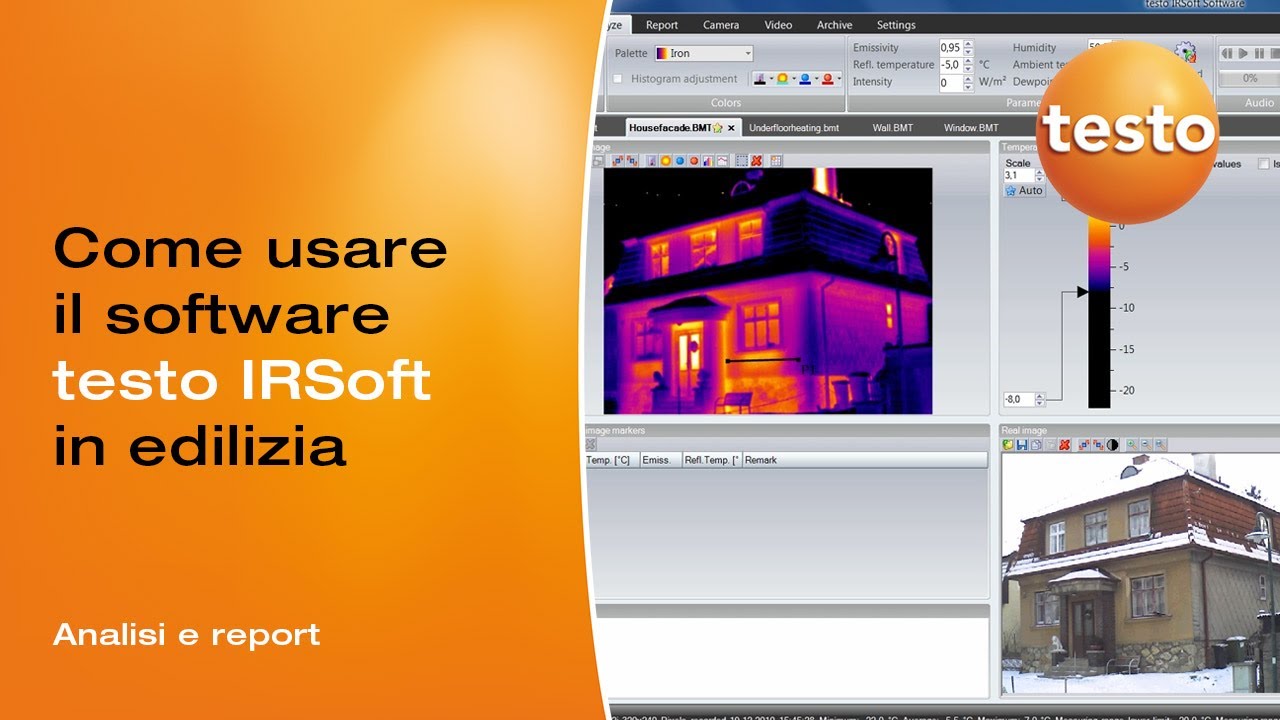The image size is (1280, 720).
Task: Enable the Histogram adjustment checkbox
Action: [x=618, y=79]
